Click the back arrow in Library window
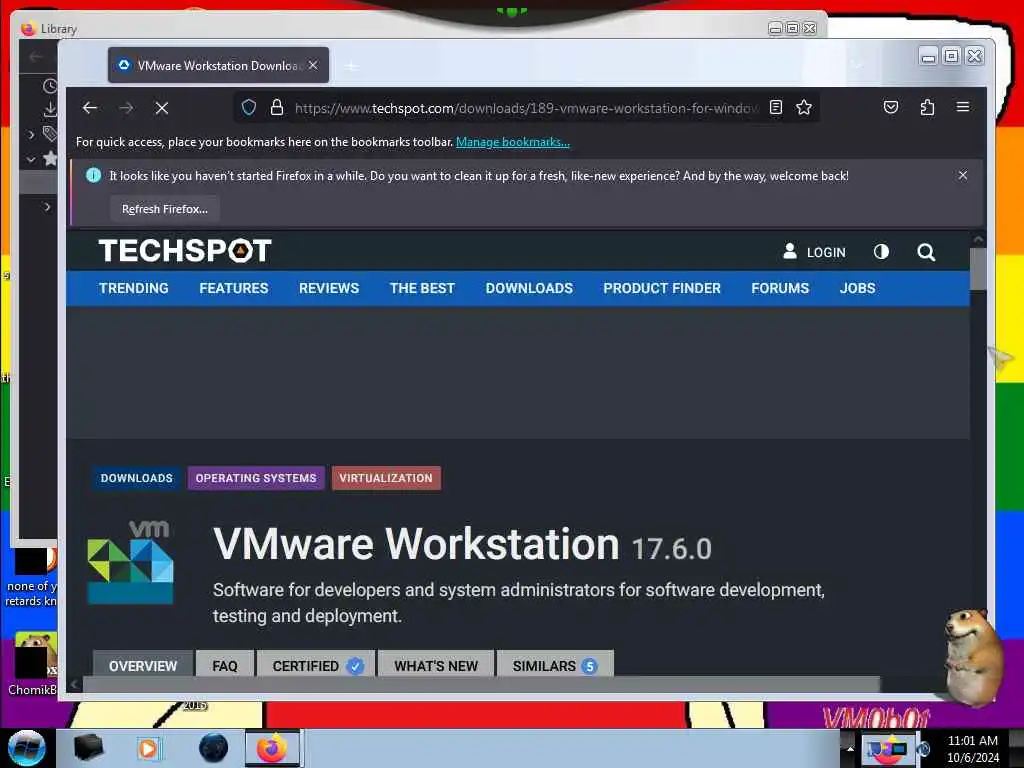 tap(36, 57)
